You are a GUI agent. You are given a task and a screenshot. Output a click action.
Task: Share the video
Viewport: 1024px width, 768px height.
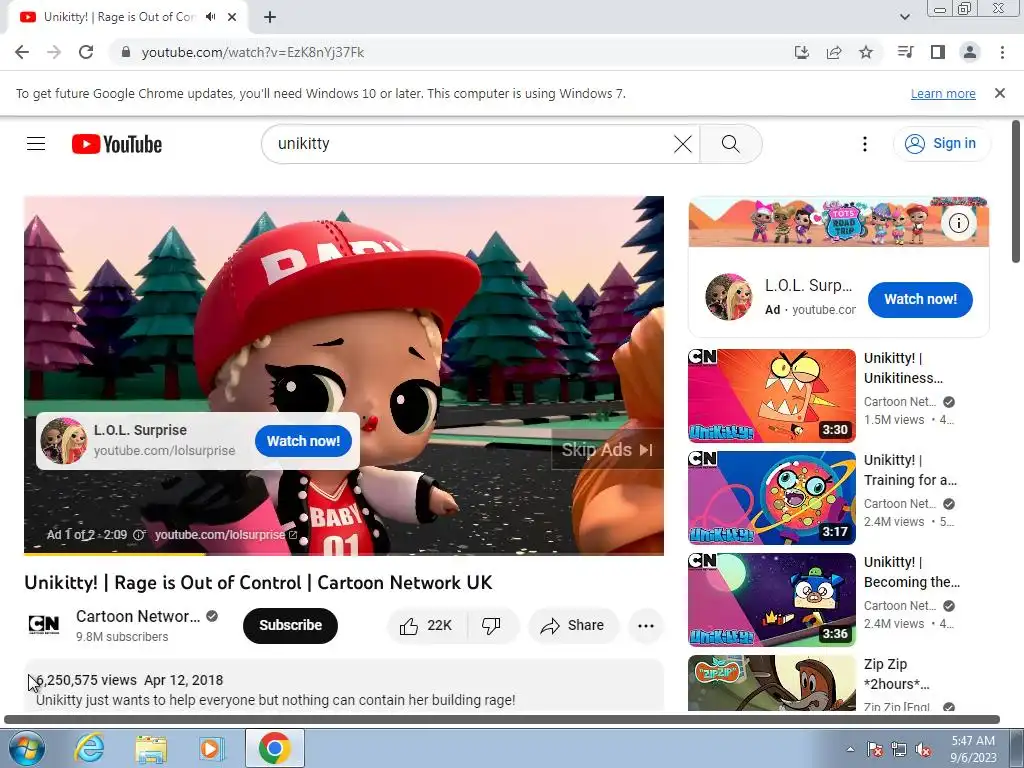pyautogui.click(x=573, y=626)
